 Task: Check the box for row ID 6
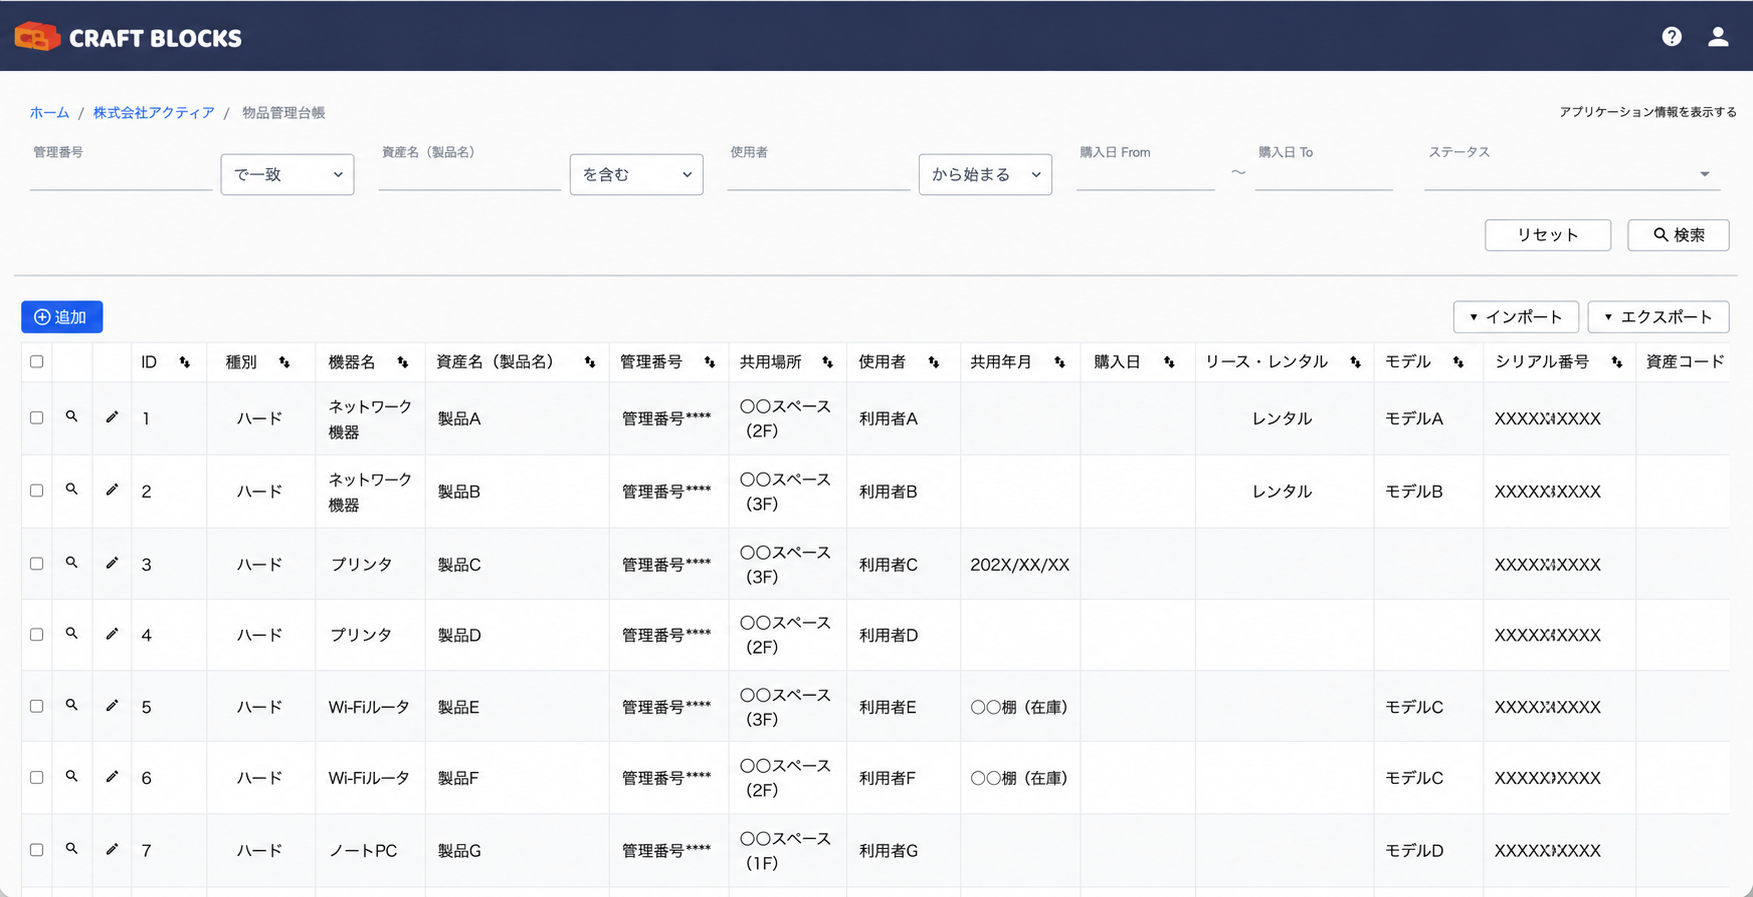pos(37,777)
